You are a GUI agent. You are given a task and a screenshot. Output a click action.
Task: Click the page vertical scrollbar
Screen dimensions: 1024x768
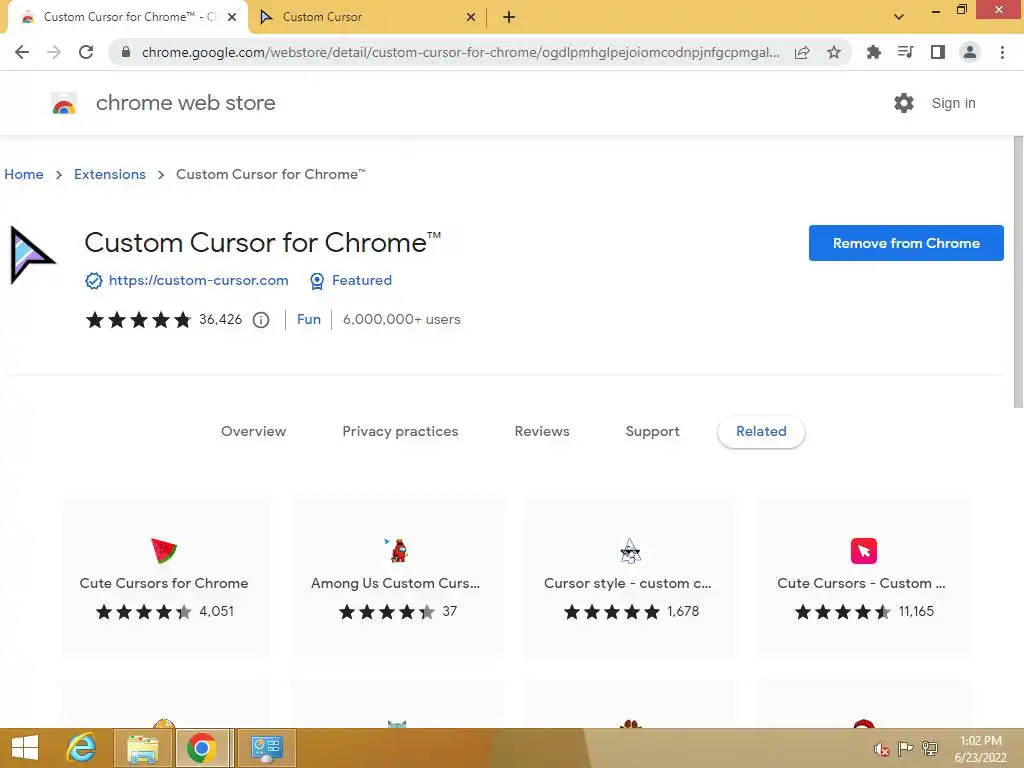pyautogui.click(x=1017, y=272)
